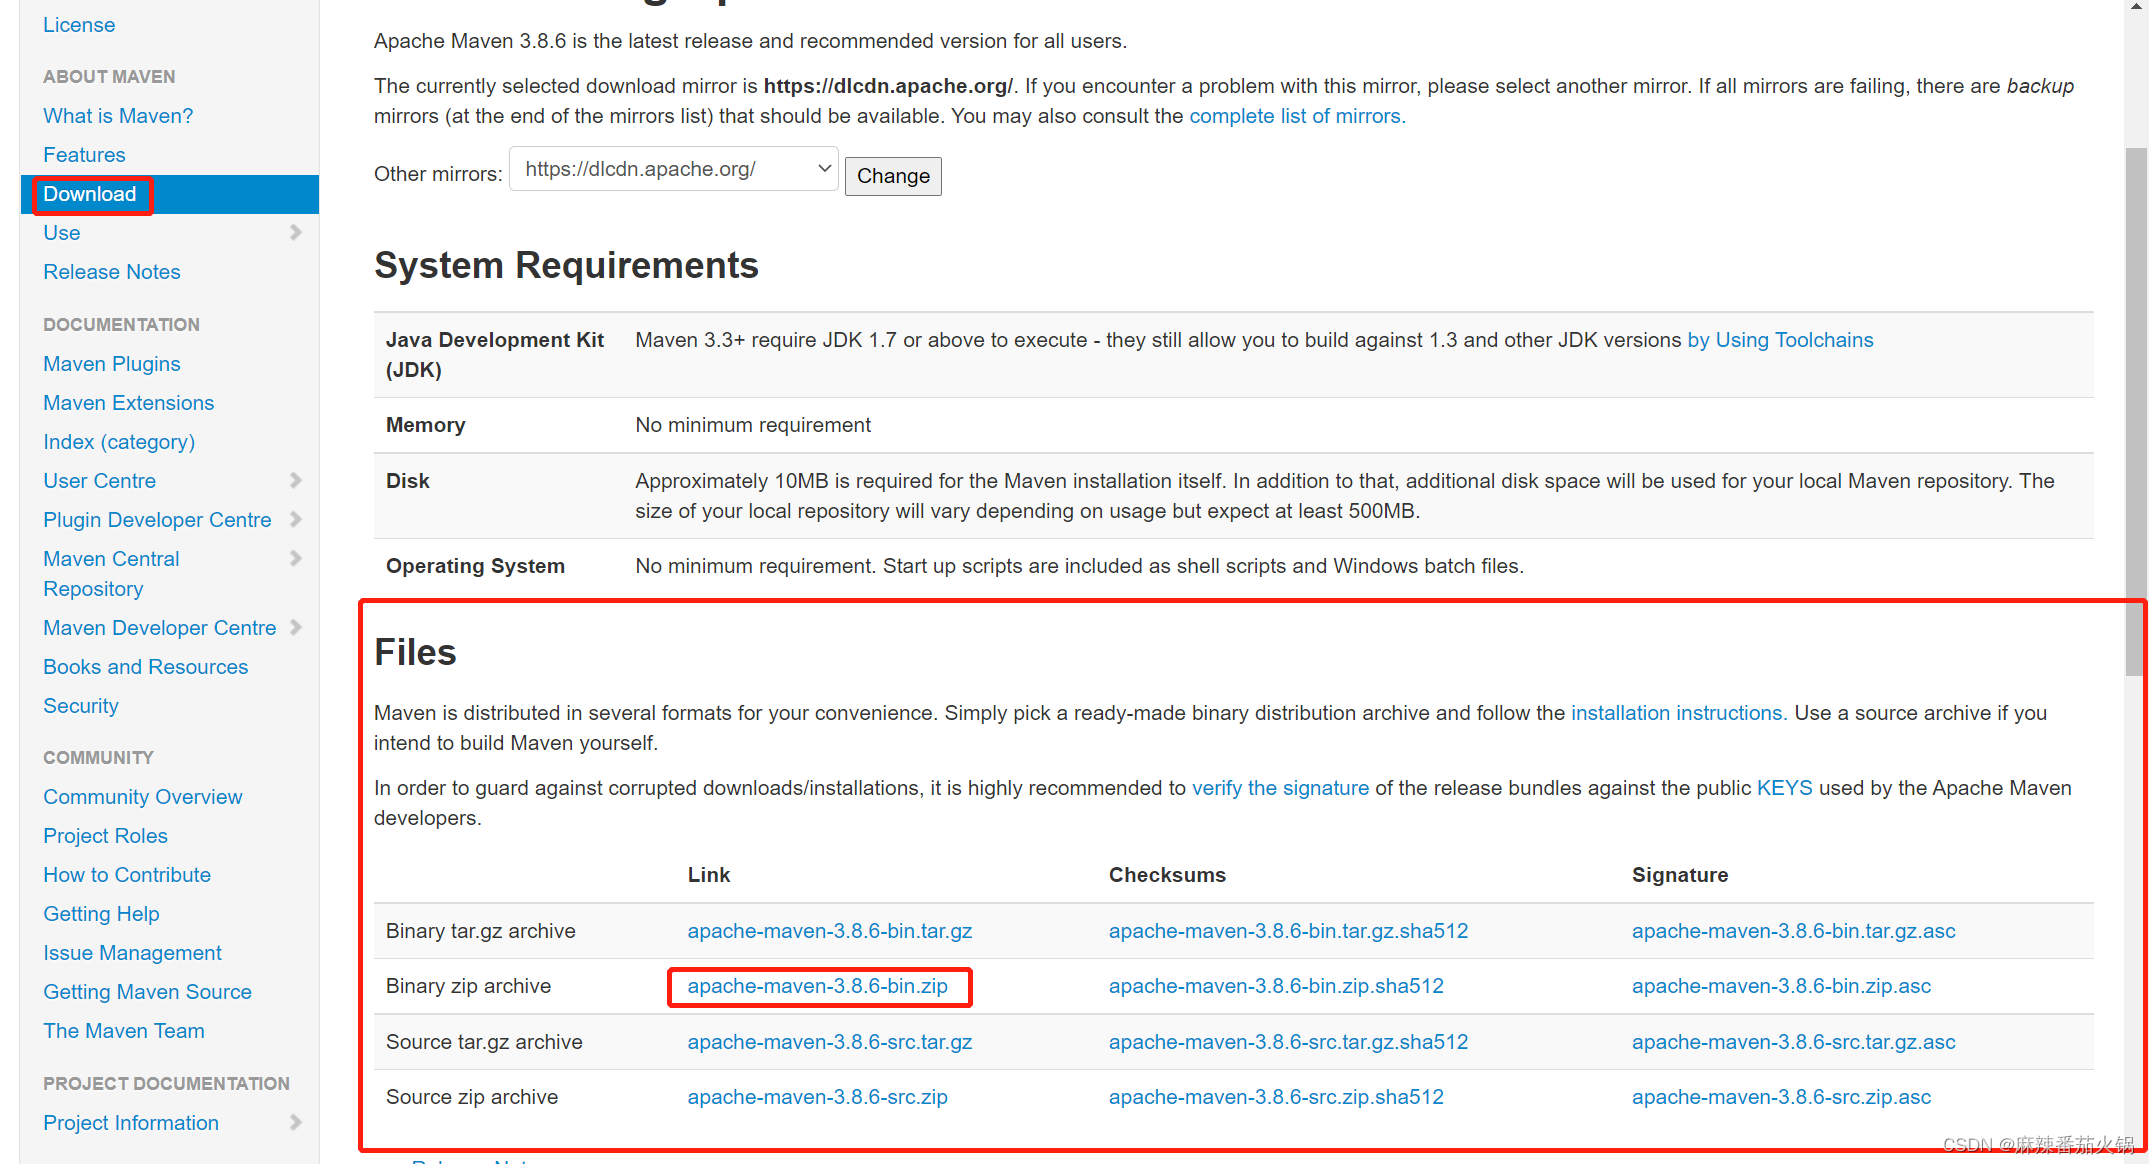Expand the User Centre chevron
2149x1164 pixels.
[x=295, y=480]
